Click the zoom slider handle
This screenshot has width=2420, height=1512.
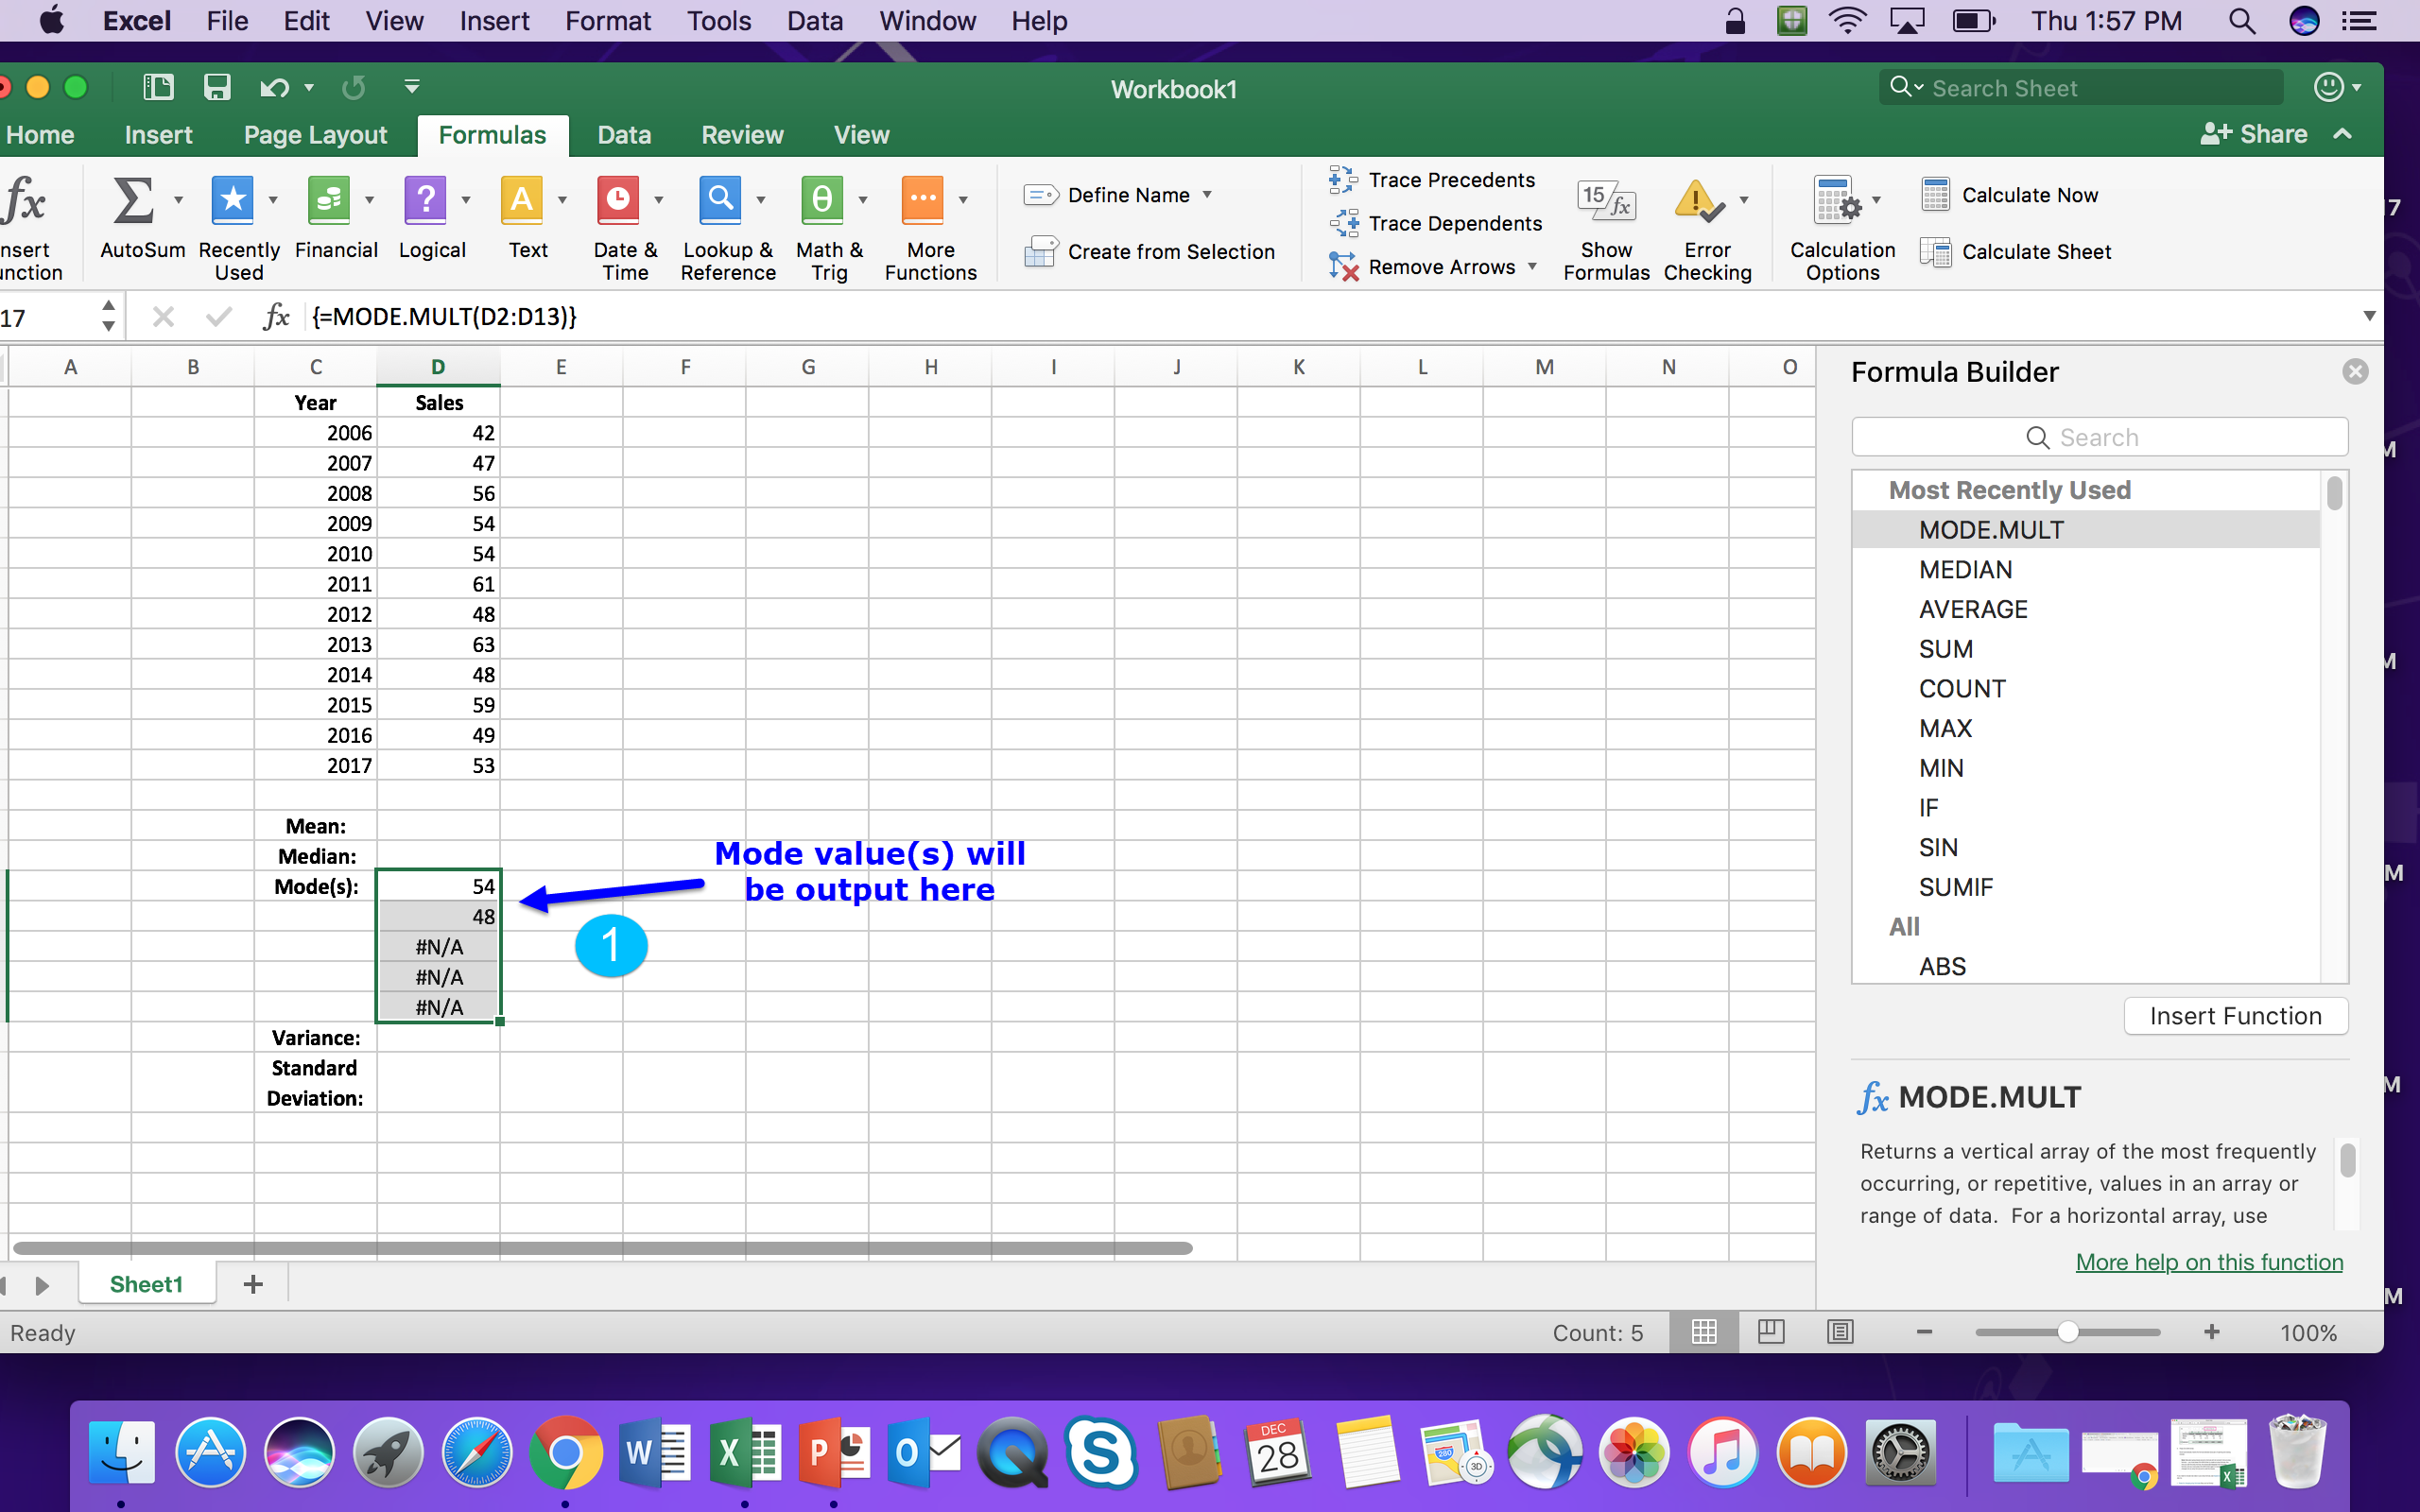pyautogui.click(x=2068, y=1332)
